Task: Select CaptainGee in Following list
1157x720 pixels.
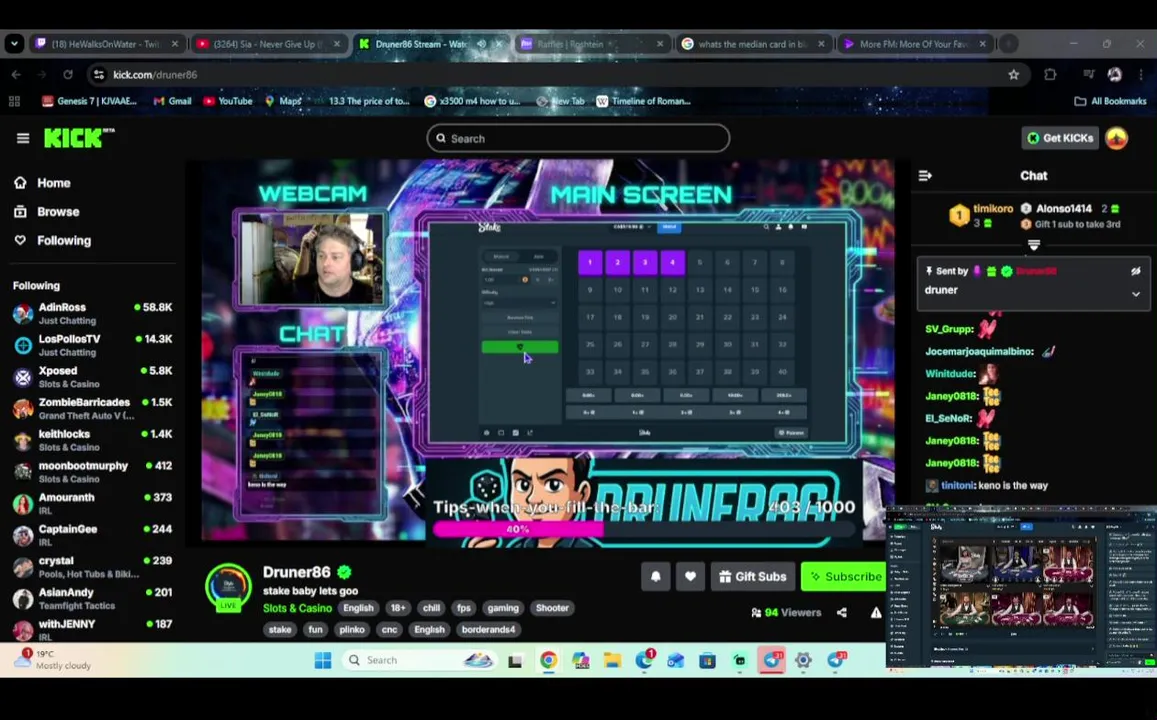Action: click(x=92, y=536)
